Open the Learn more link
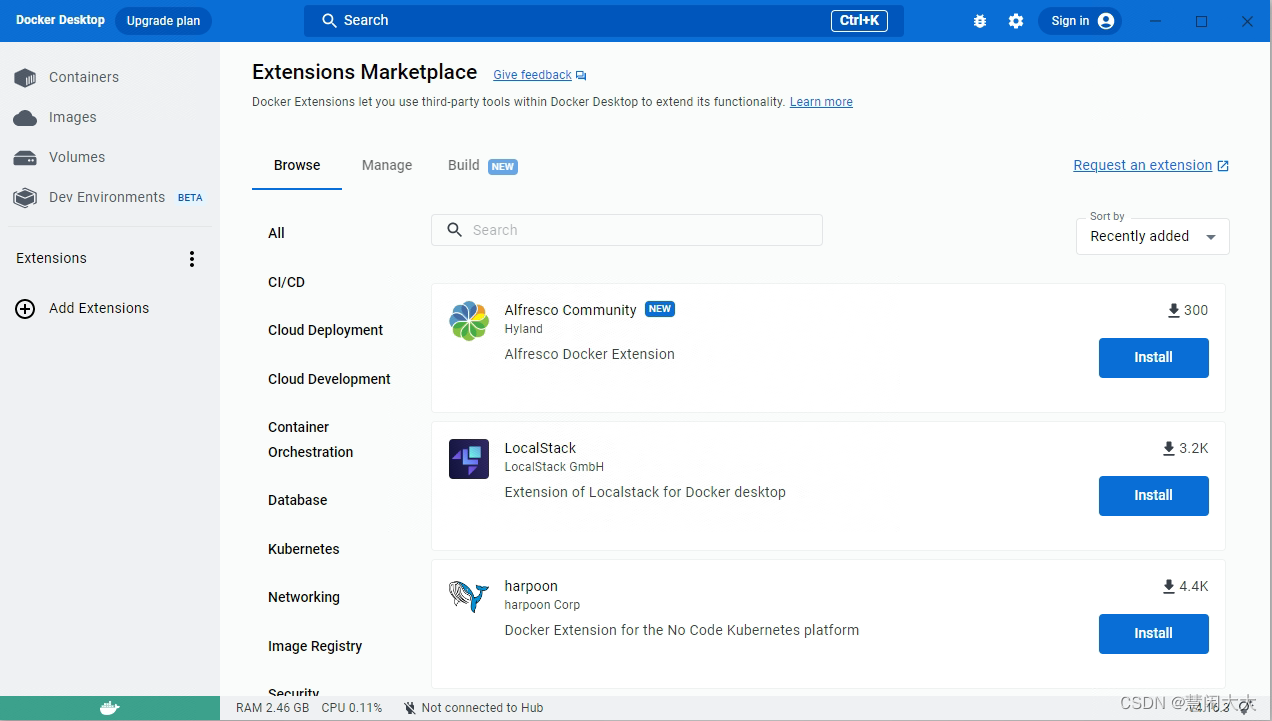 [x=821, y=102]
